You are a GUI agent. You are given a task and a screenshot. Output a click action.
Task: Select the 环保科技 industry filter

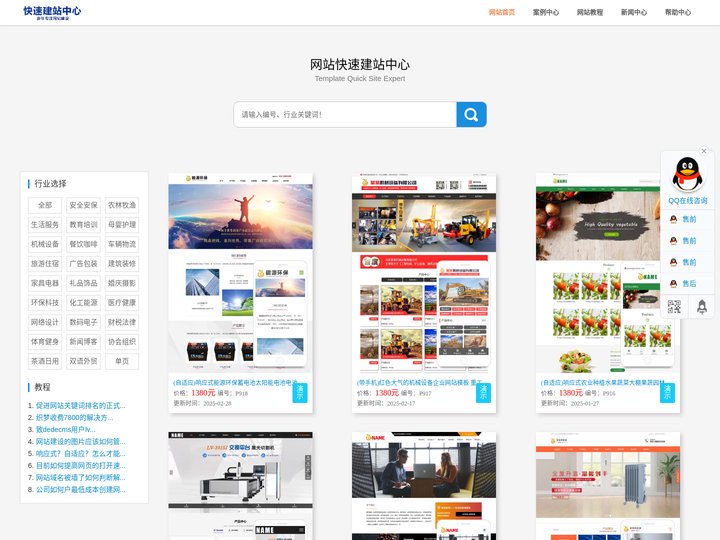click(x=45, y=303)
